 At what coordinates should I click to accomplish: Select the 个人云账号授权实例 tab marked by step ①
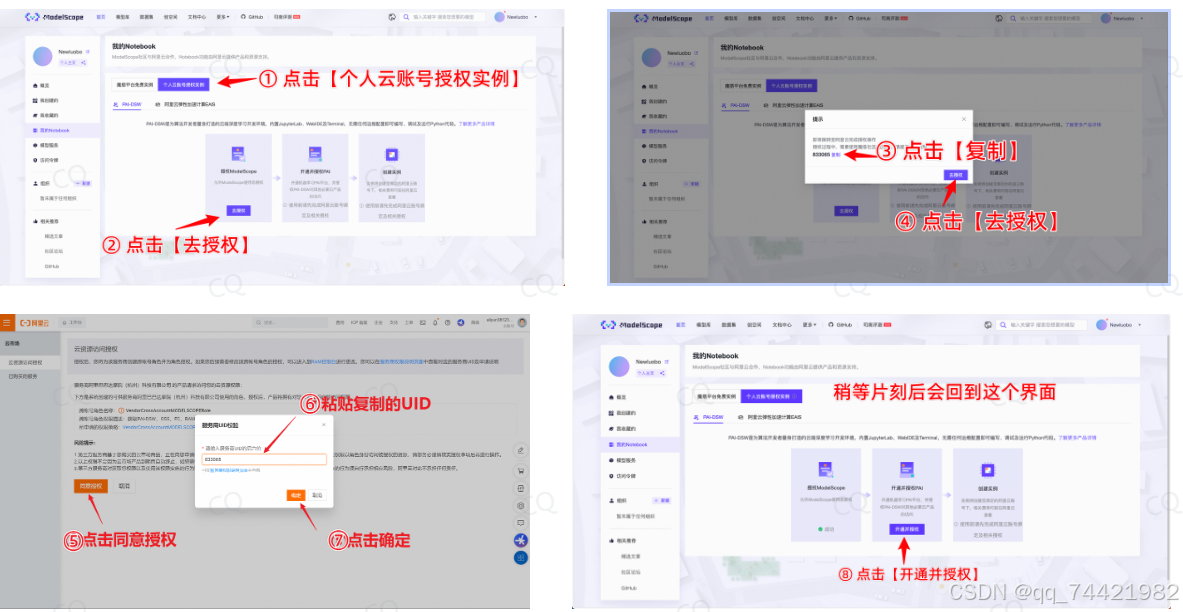(184, 85)
